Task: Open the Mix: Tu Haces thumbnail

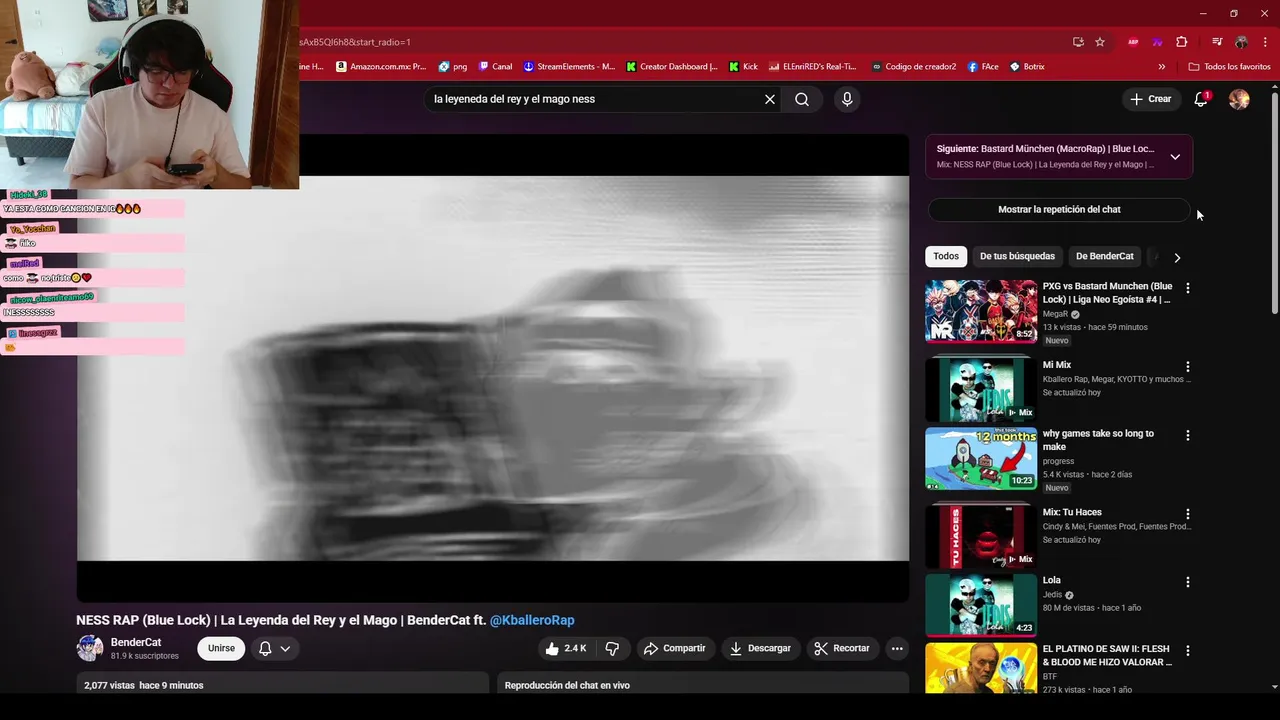Action: pos(981,536)
